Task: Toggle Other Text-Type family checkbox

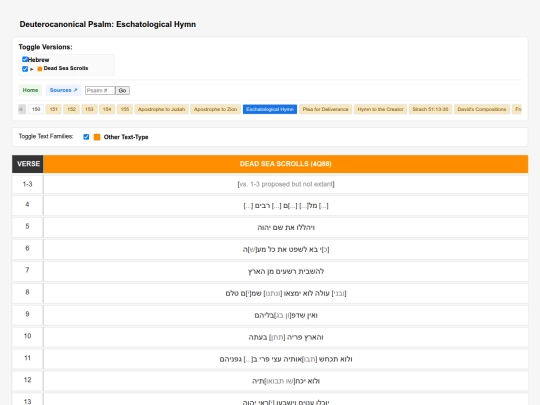Action: [86, 137]
